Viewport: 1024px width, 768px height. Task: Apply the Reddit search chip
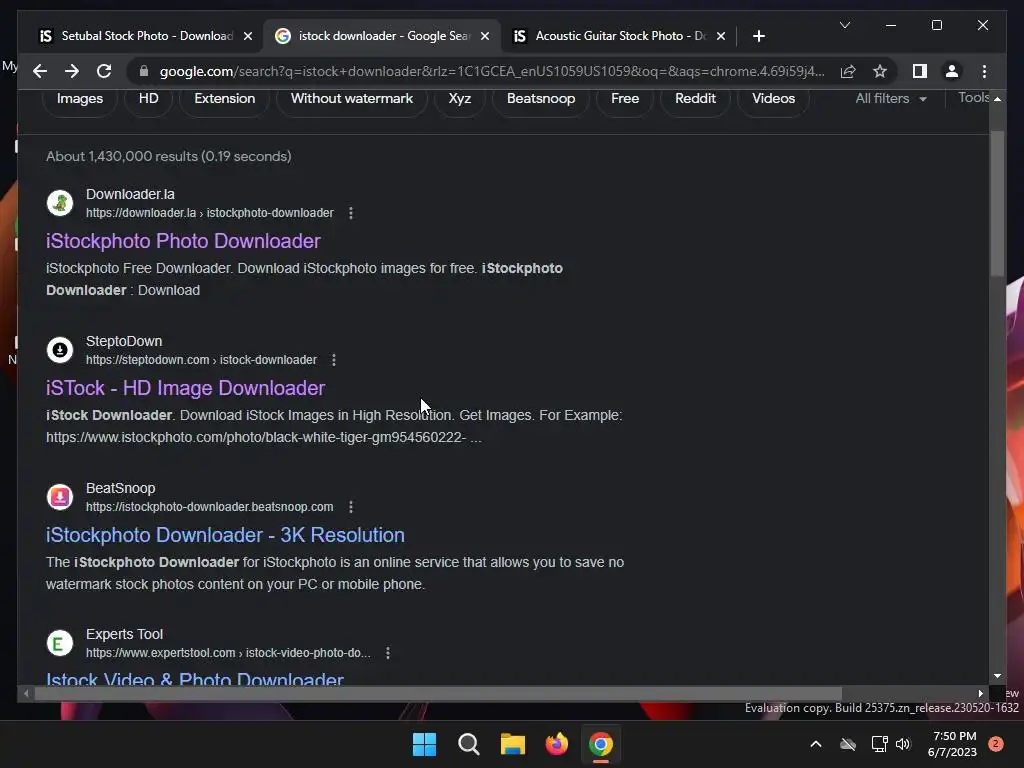click(x=695, y=99)
